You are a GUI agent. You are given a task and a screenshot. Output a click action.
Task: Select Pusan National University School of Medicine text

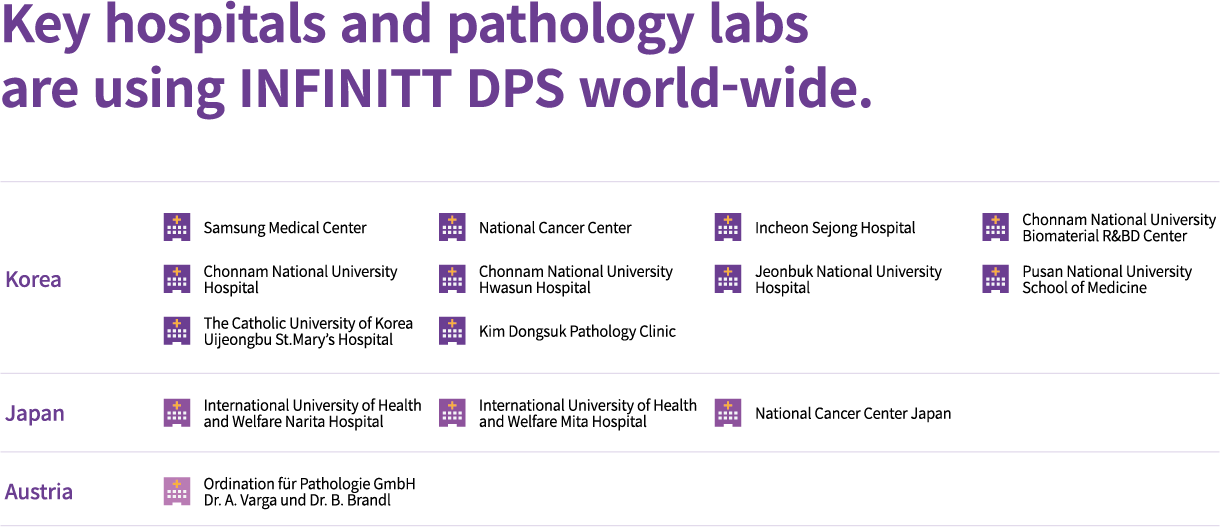[x=1107, y=280]
